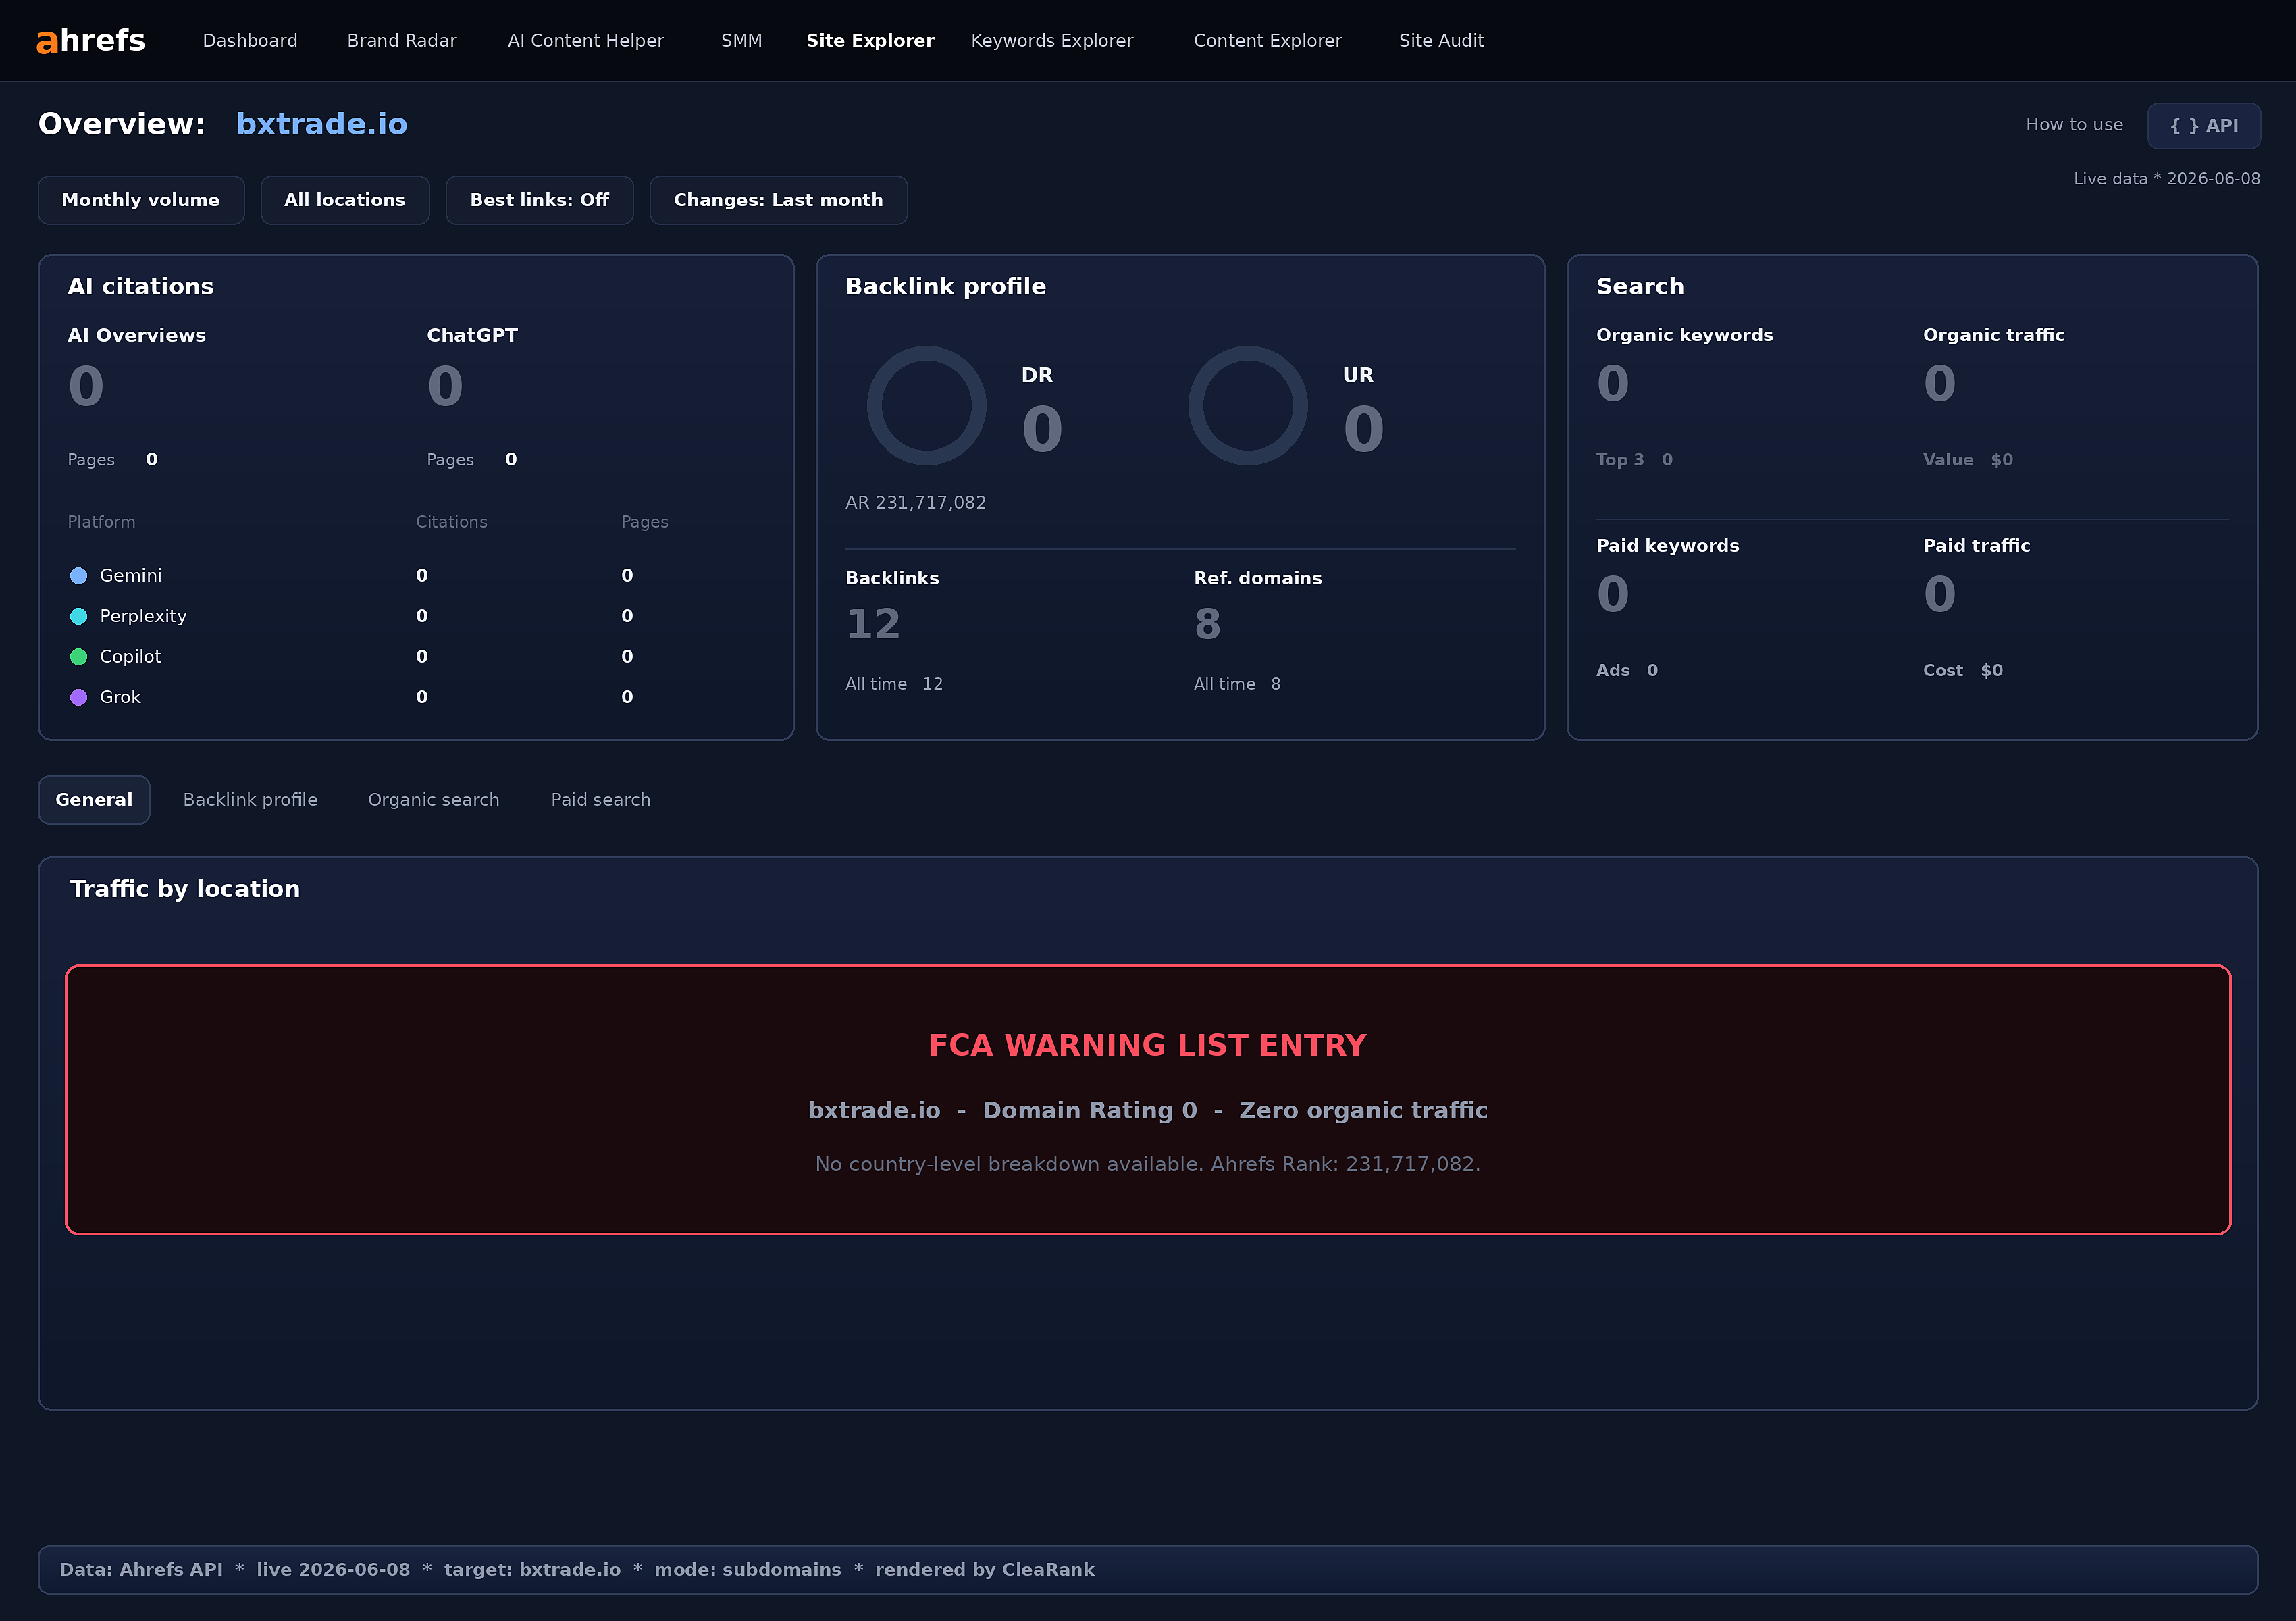Open Keywords Explorer
The height and width of the screenshot is (1621, 2296).
tap(1052, 41)
